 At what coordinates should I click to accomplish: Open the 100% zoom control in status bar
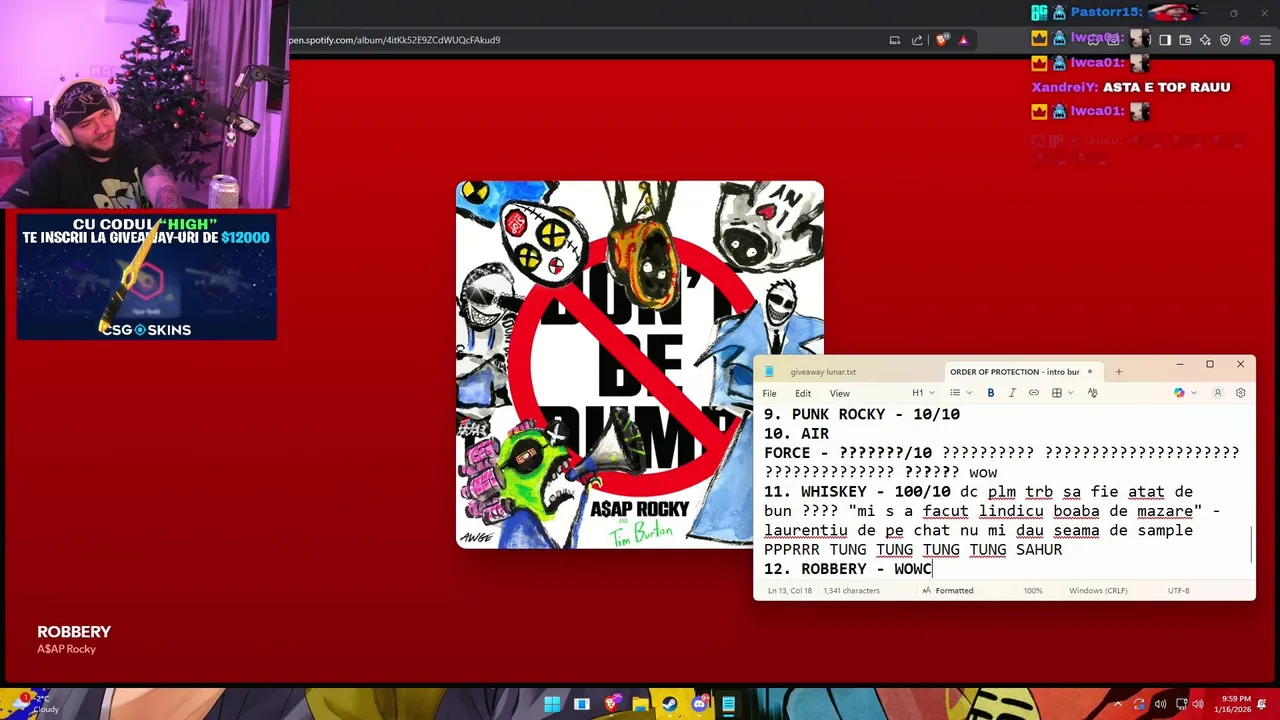click(x=1034, y=591)
